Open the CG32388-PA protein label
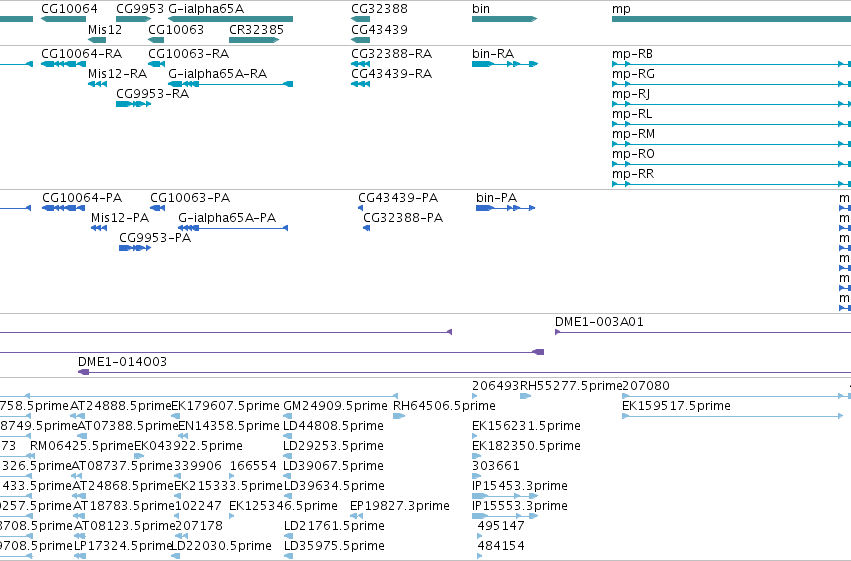 [403, 218]
